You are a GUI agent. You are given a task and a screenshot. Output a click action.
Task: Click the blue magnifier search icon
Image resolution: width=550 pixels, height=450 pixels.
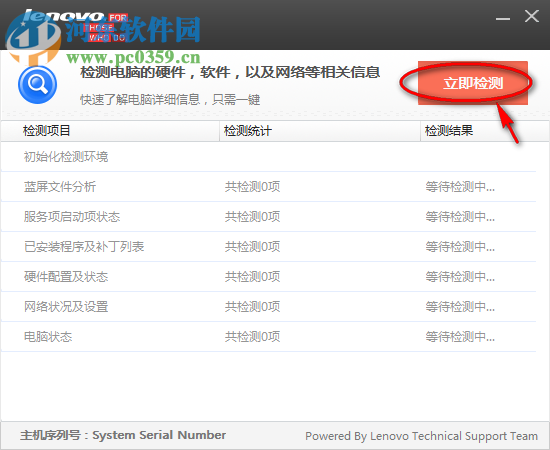click(x=38, y=85)
